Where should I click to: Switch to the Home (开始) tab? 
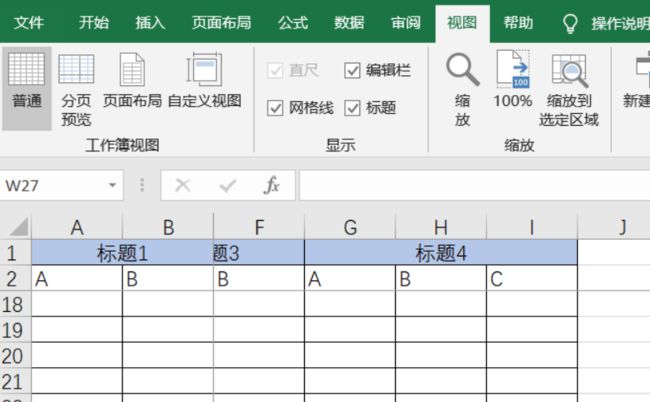pyautogui.click(x=94, y=23)
